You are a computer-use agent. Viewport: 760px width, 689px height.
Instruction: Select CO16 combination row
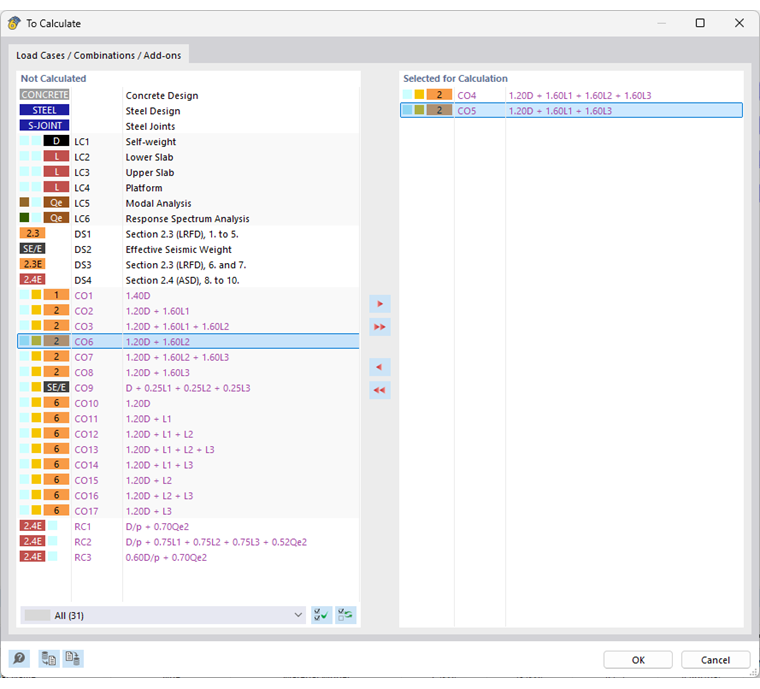[x=188, y=496]
